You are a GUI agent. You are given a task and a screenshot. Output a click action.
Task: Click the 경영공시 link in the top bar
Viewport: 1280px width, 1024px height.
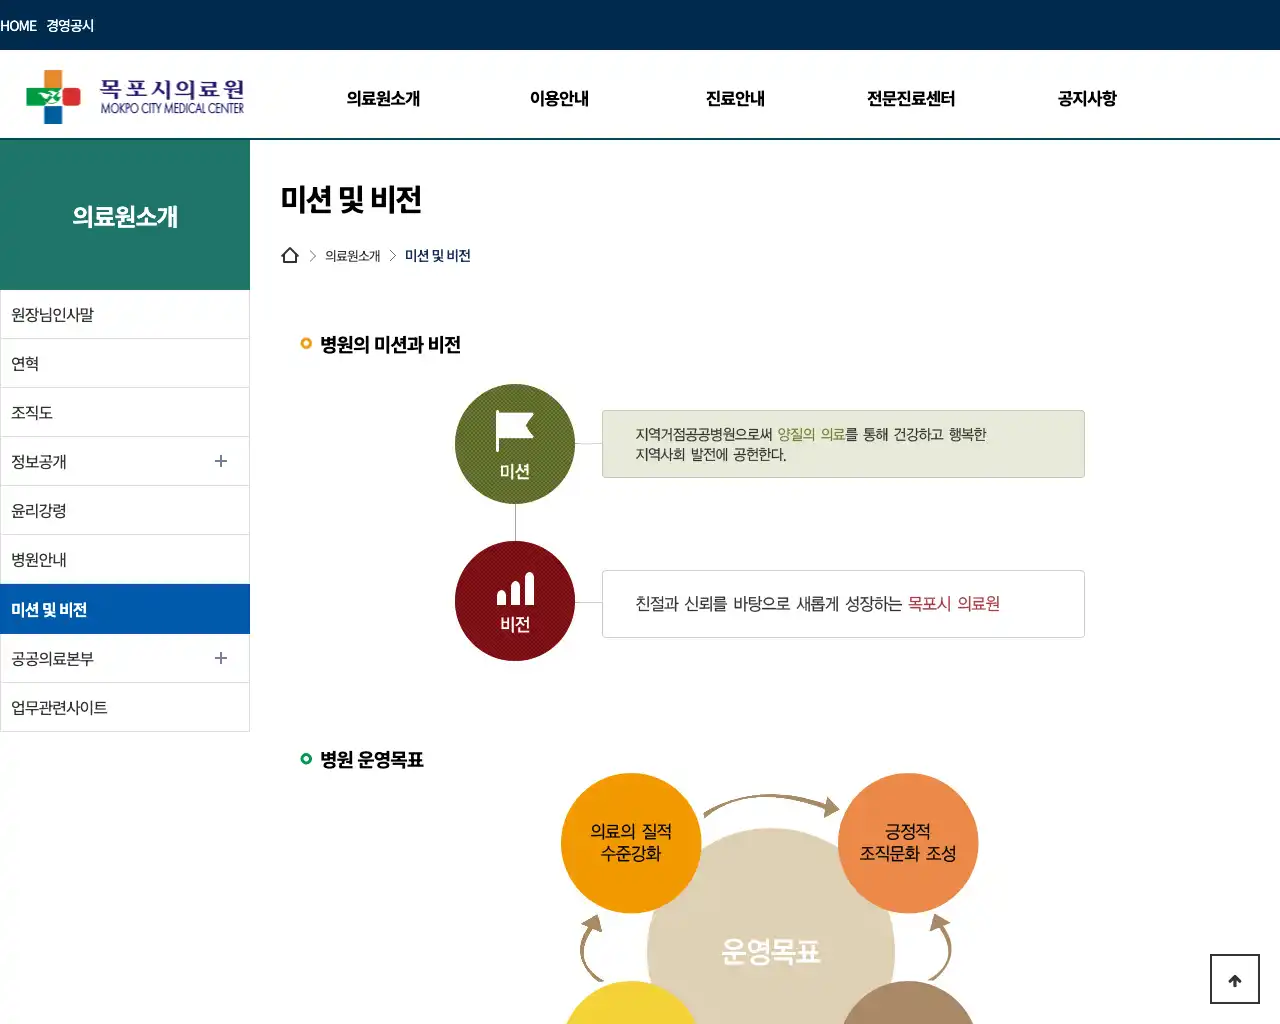pyautogui.click(x=68, y=25)
